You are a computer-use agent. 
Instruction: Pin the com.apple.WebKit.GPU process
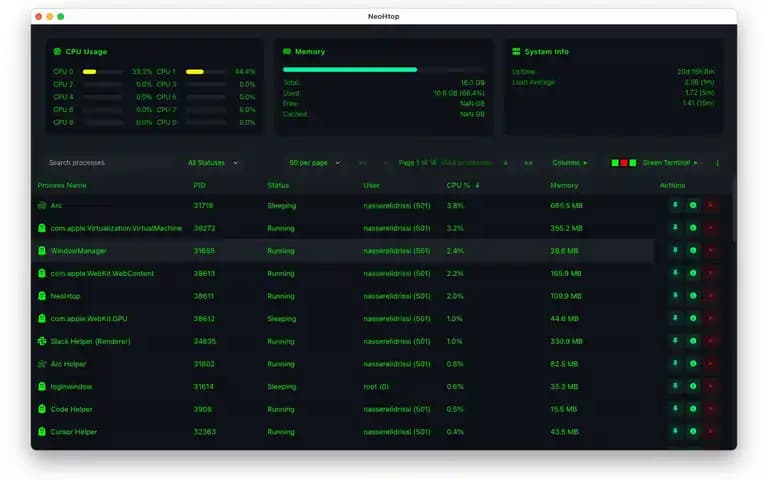(675, 318)
